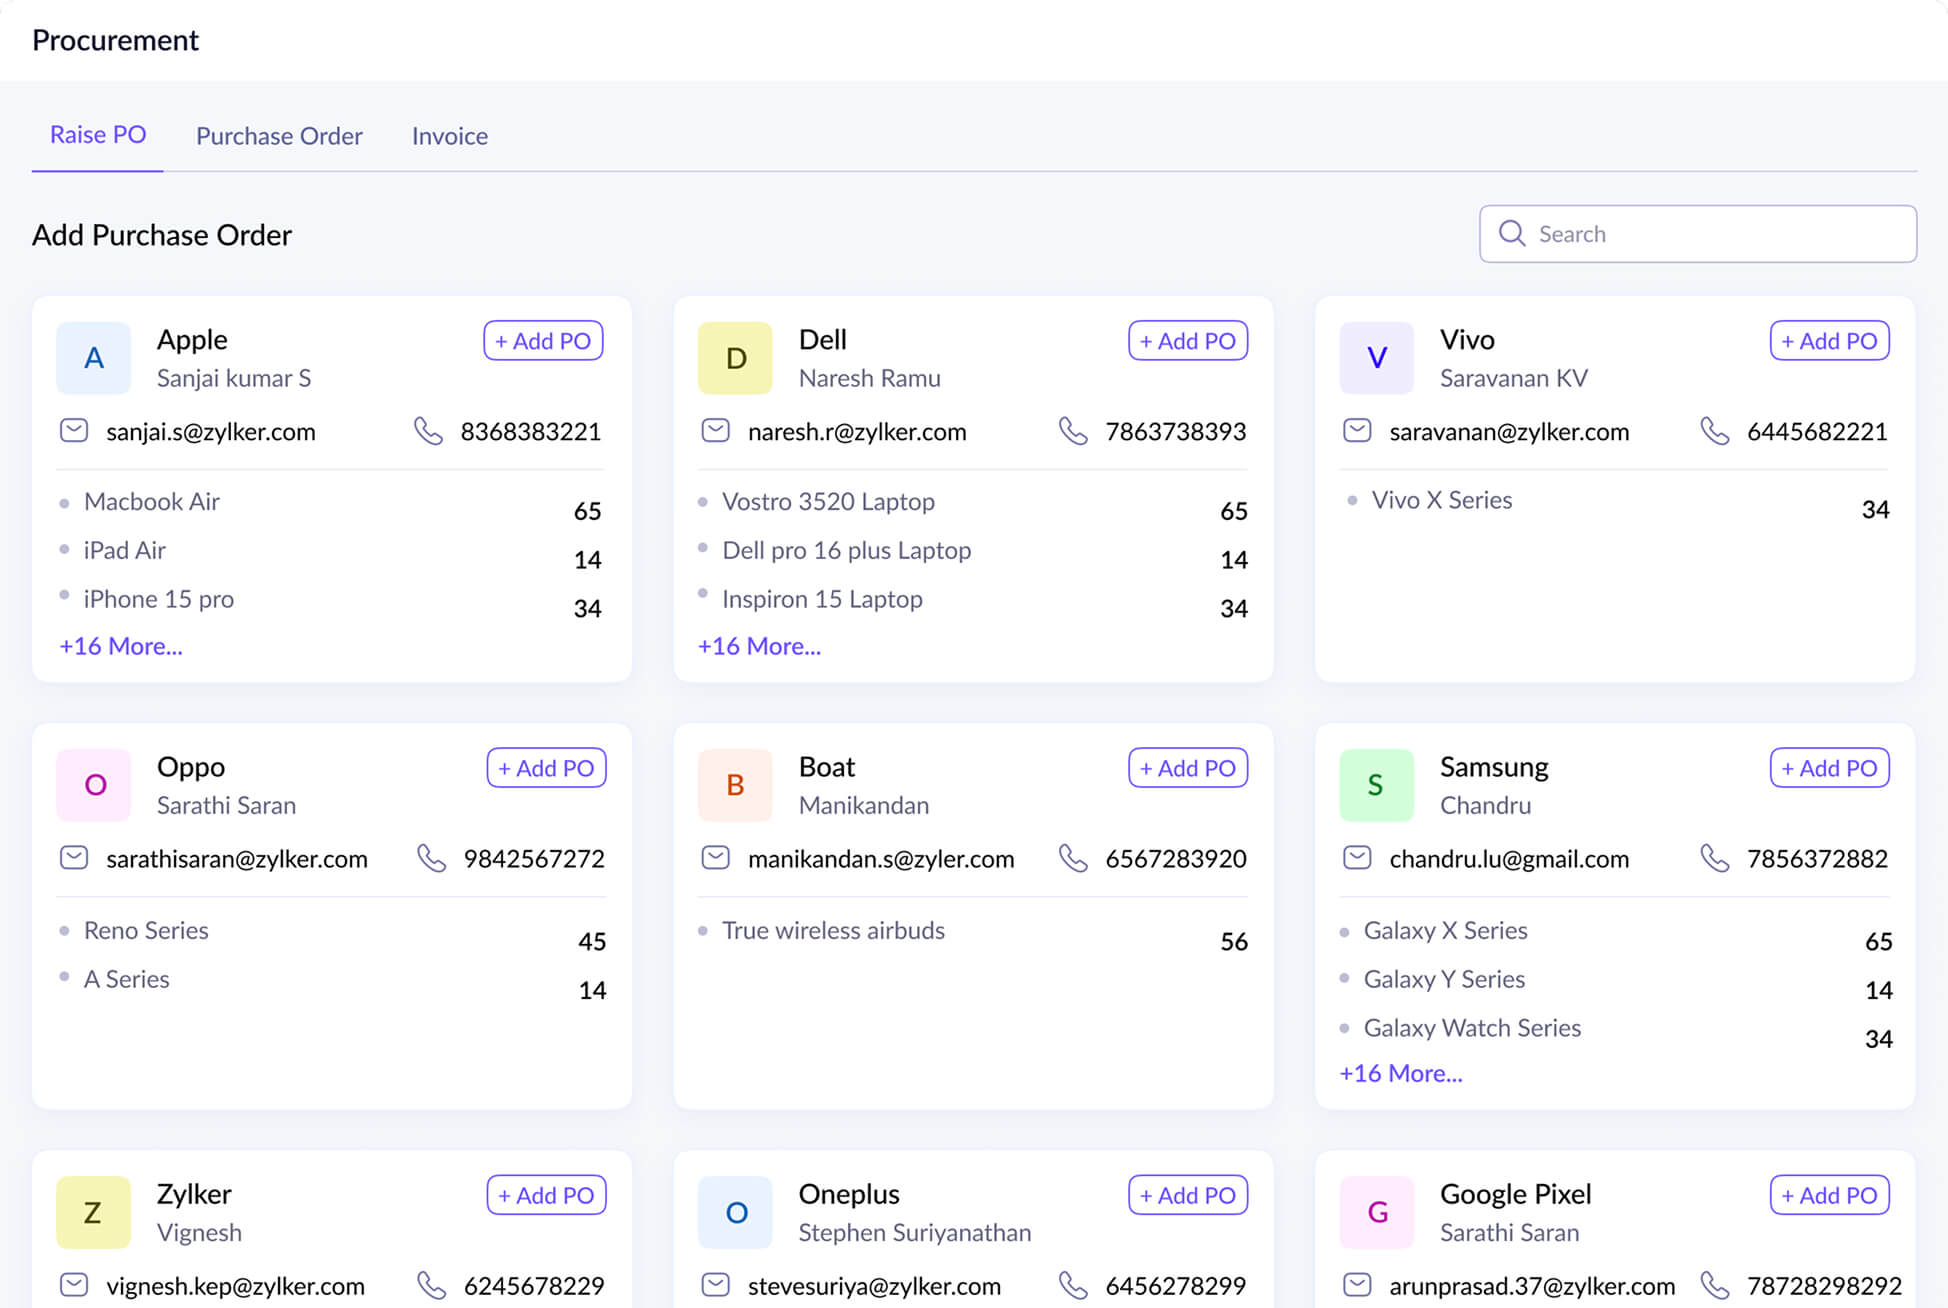Click the phone icon beside 9842567272

pos(432,858)
